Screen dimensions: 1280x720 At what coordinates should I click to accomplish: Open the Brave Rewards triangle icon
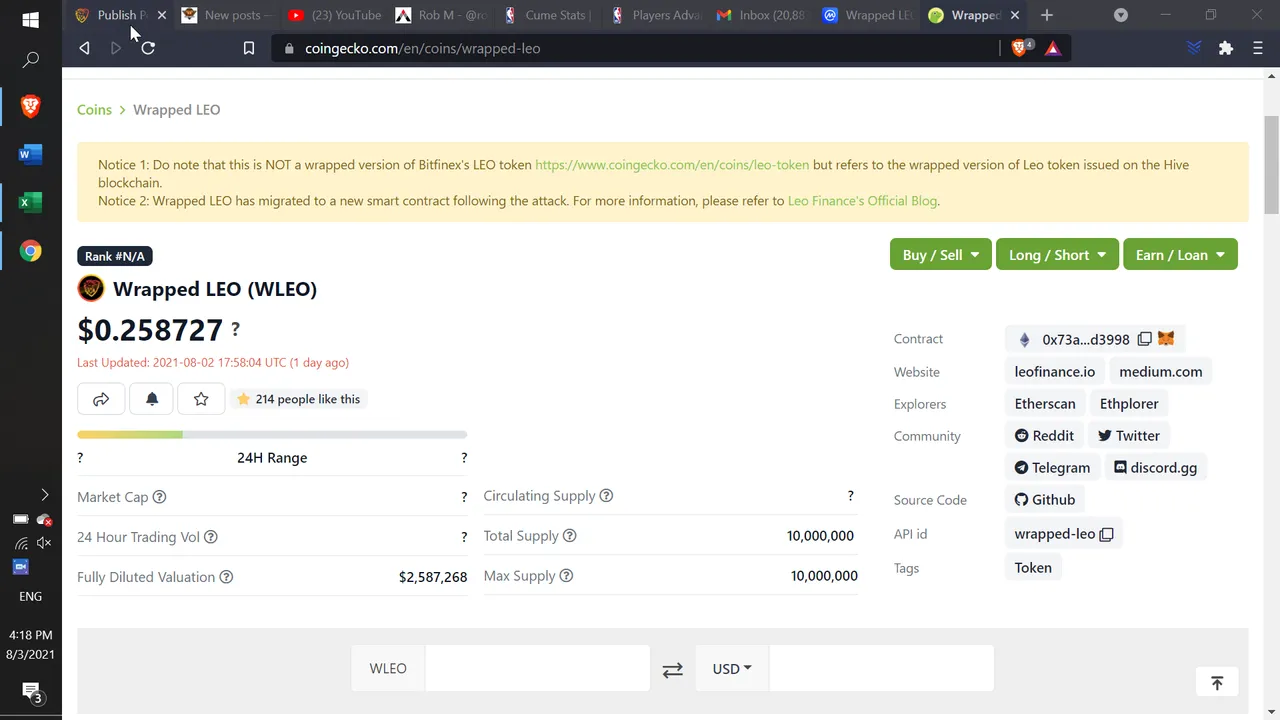[1053, 48]
